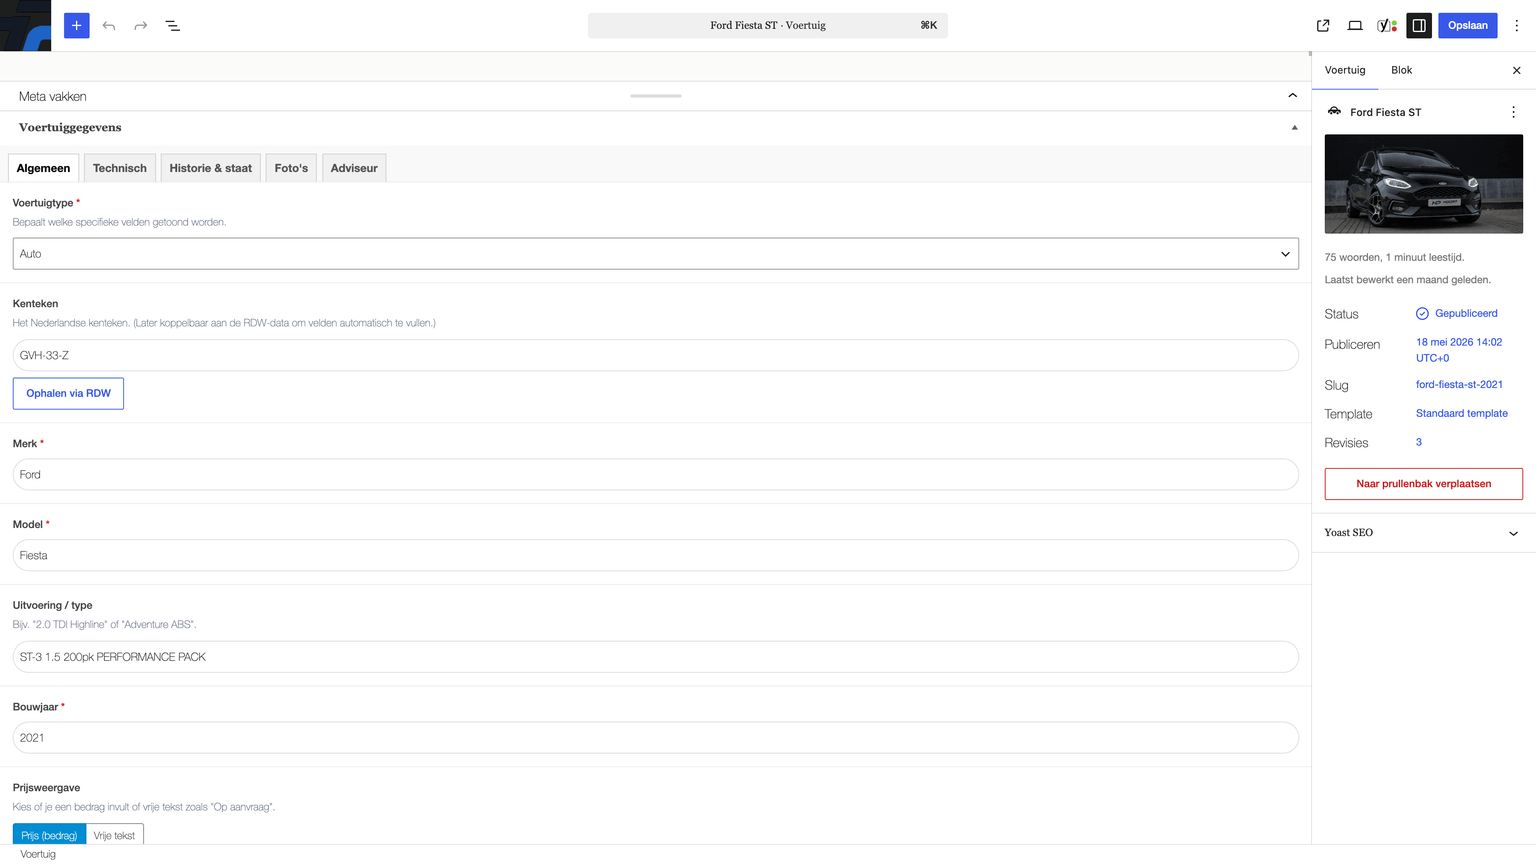Click the featured Ford Fiesta image thumbnail

(1424, 184)
